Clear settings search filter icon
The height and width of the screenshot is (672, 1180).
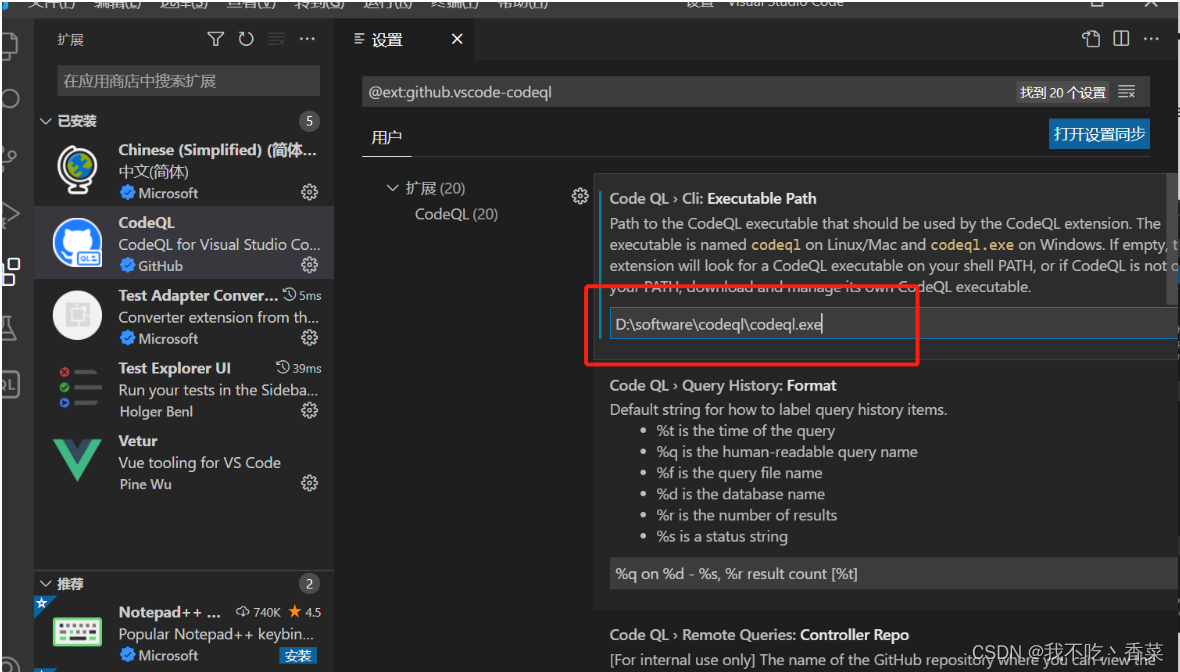[1127, 92]
